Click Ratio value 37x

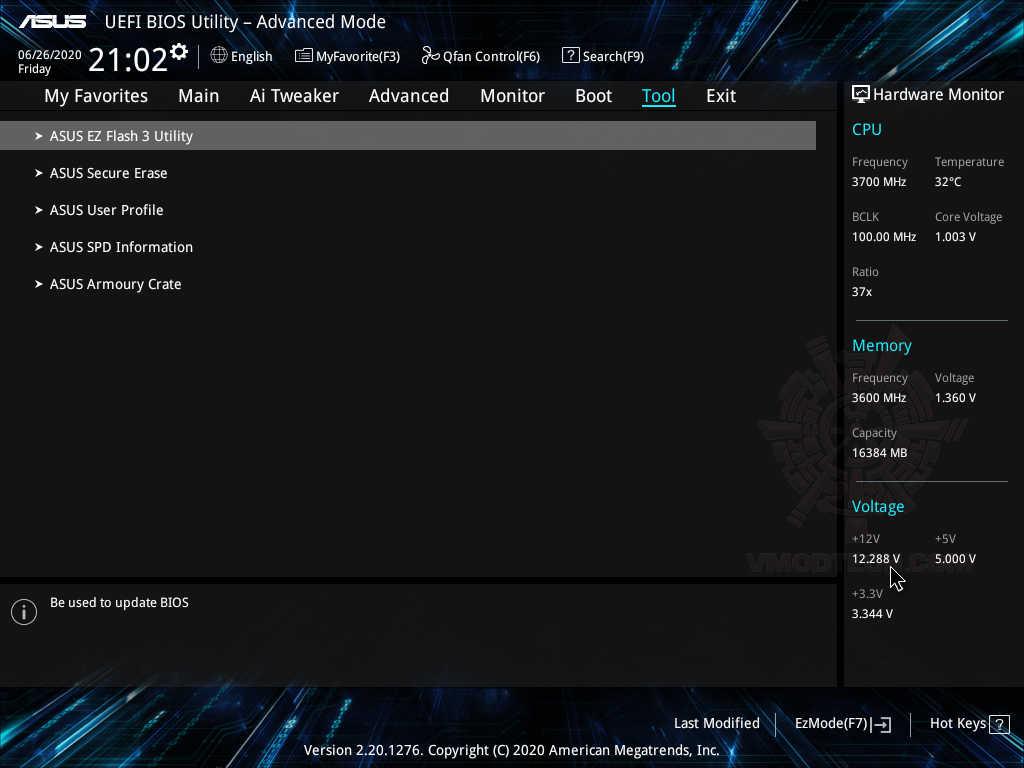(861, 292)
